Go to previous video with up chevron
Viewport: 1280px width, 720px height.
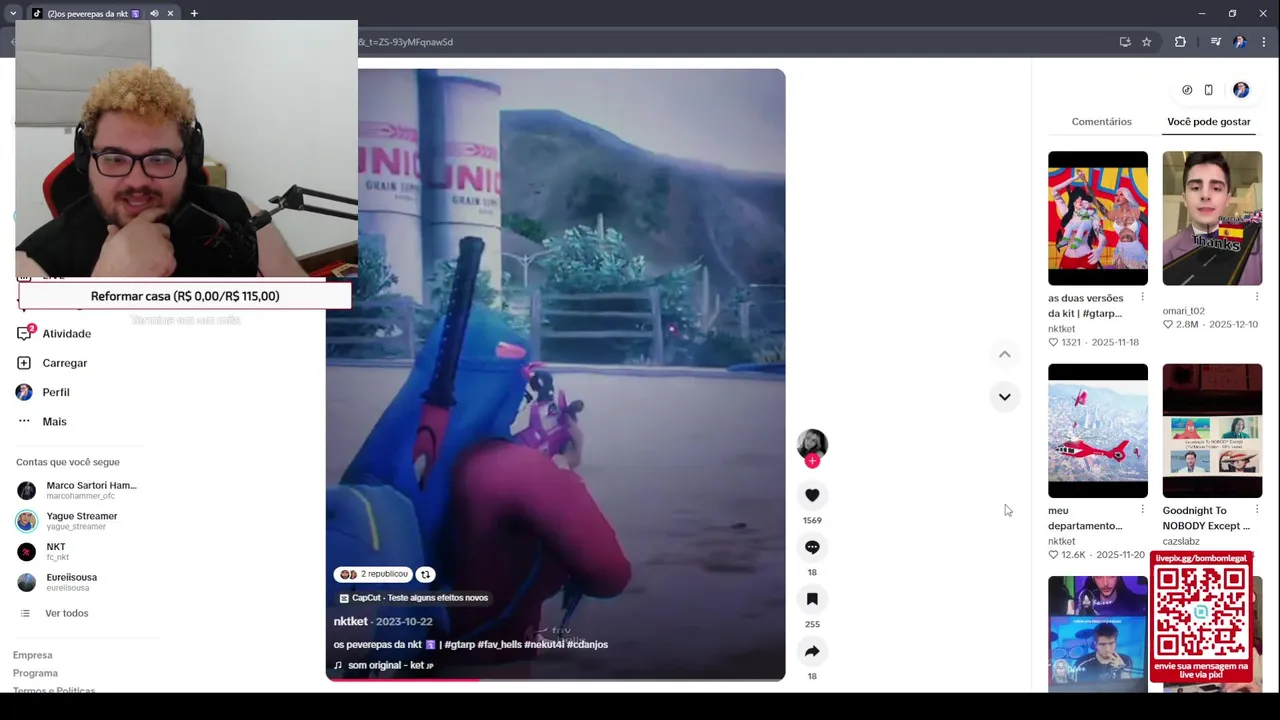point(1004,354)
